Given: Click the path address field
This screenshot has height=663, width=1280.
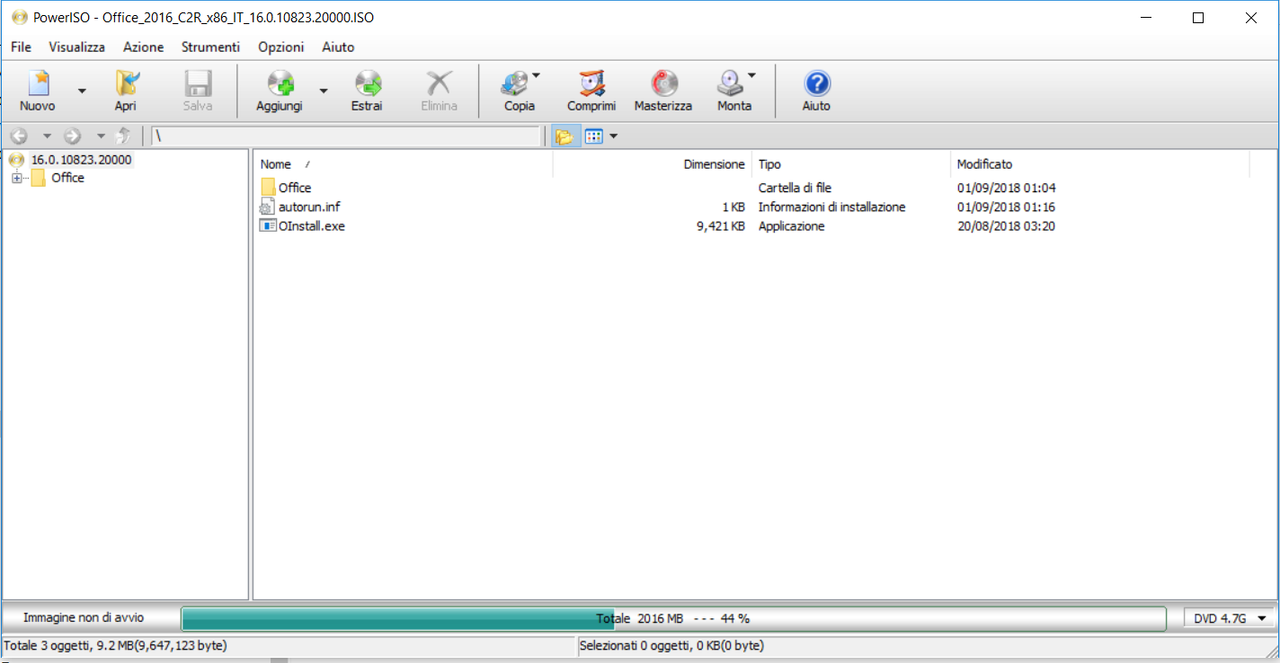Looking at the screenshot, I should (x=346, y=136).
